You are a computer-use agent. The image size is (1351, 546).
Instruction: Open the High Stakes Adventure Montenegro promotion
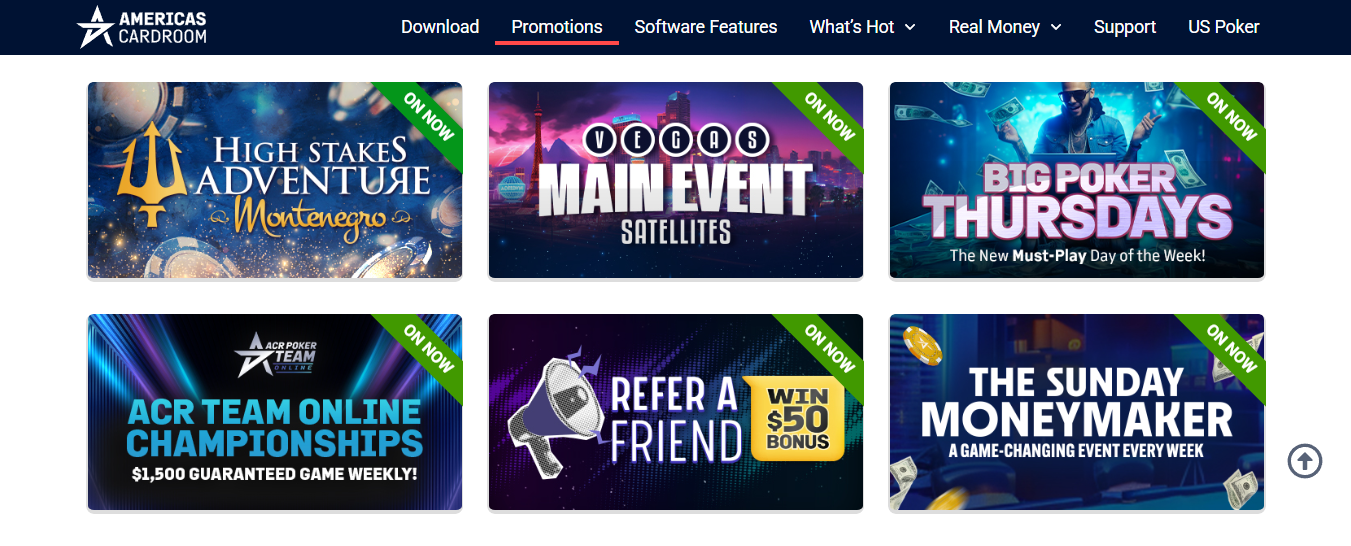click(x=275, y=180)
